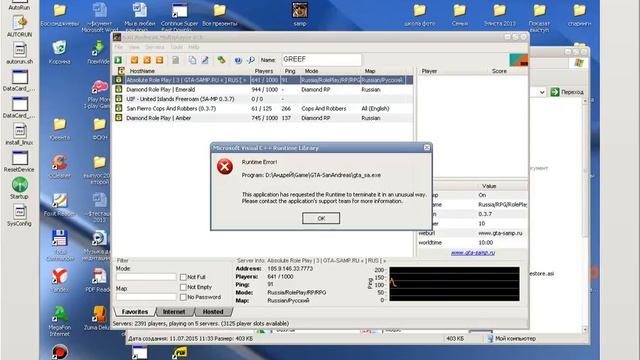The height and width of the screenshot is (360, 640).
Task: Click the scroll down arrow of the Explorer window
Action: point(585,329)
